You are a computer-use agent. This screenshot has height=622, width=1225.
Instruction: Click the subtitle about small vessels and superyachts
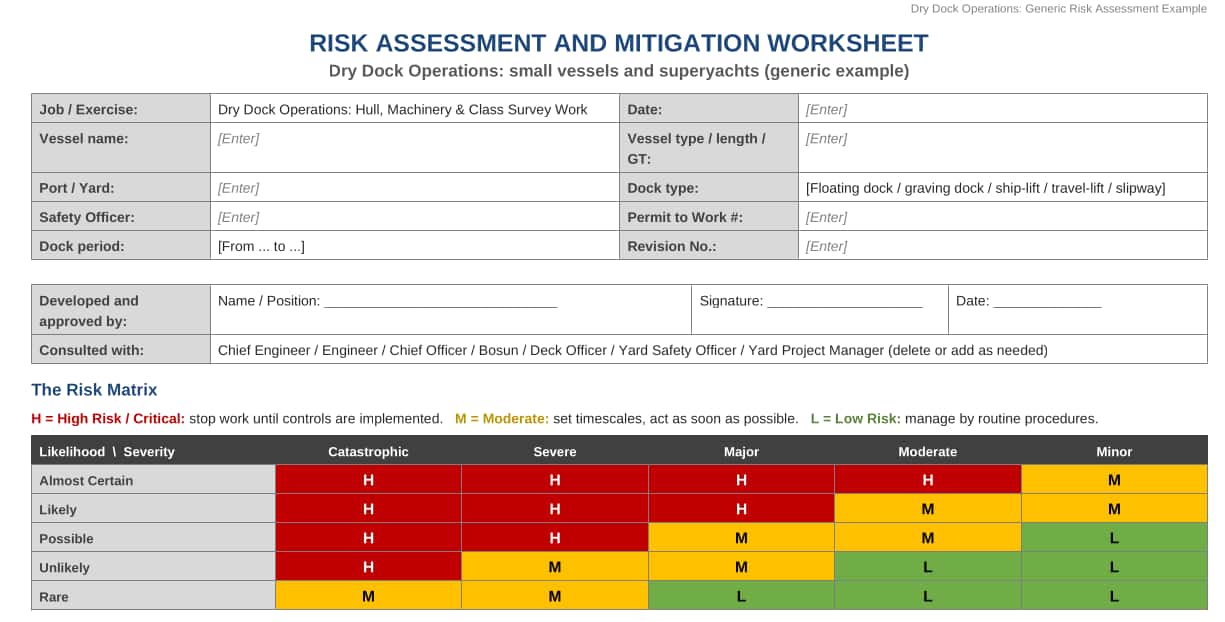point(618,71)
